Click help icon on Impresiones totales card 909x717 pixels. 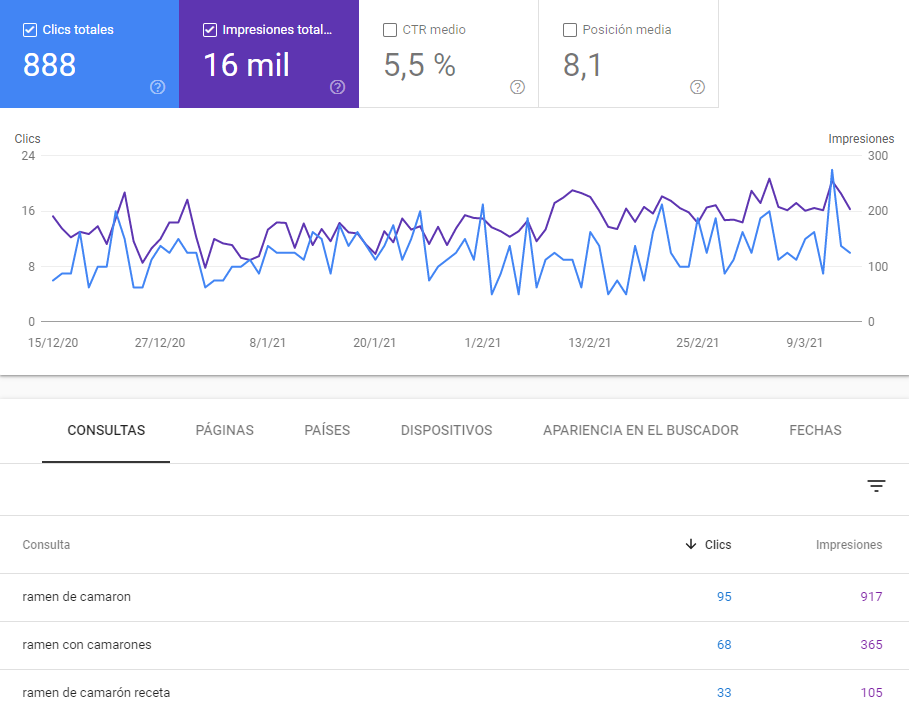pos(337,87)
